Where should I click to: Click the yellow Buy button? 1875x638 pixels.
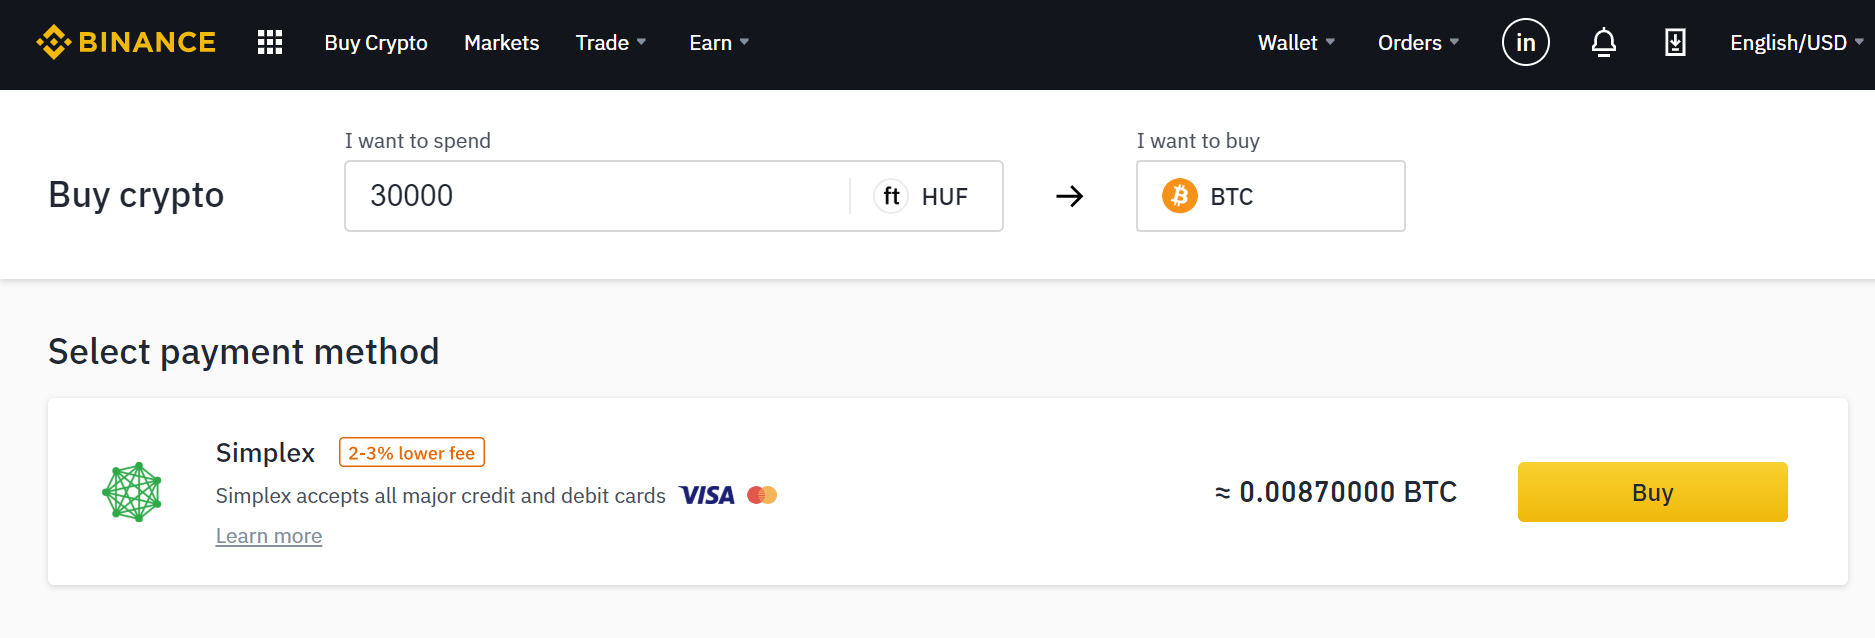(x=1652, y=492)
